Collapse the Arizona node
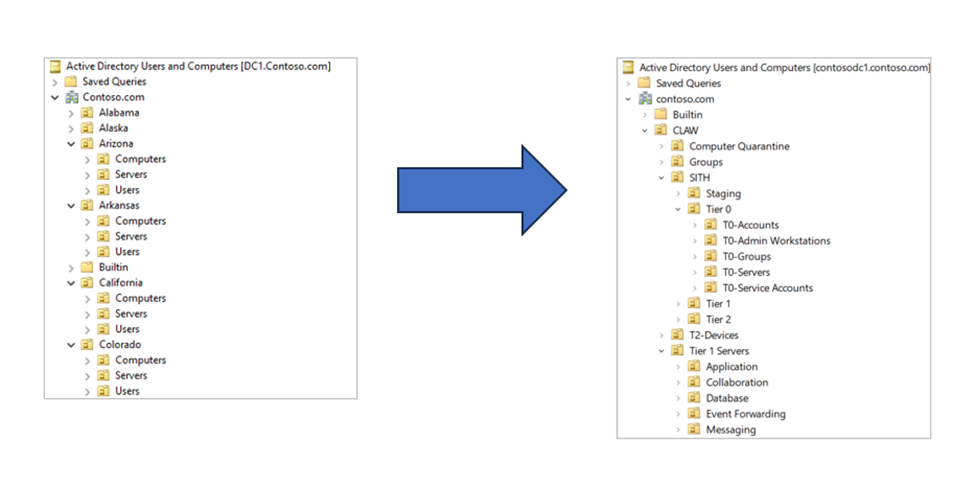The width and height of the screenshot is (975, 488). [71, 144]
